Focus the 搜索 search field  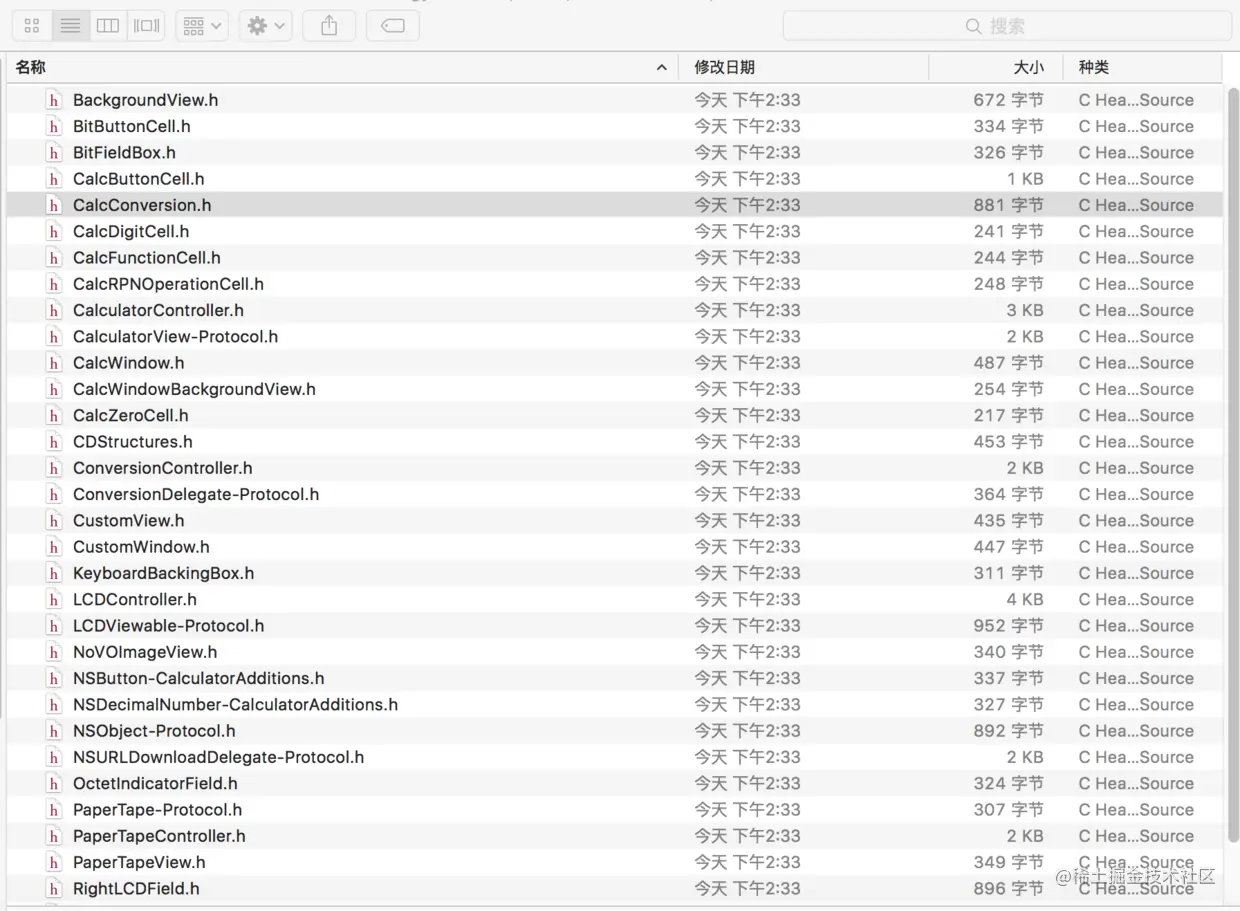click(1007, 26)
